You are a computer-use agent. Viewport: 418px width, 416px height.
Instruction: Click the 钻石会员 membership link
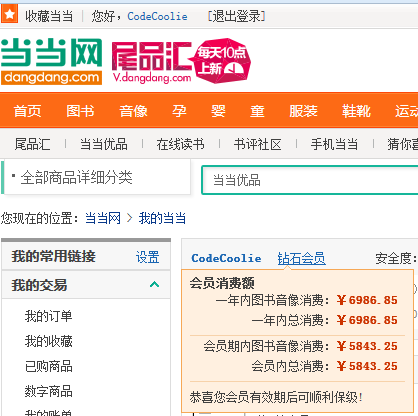[302, 258]
